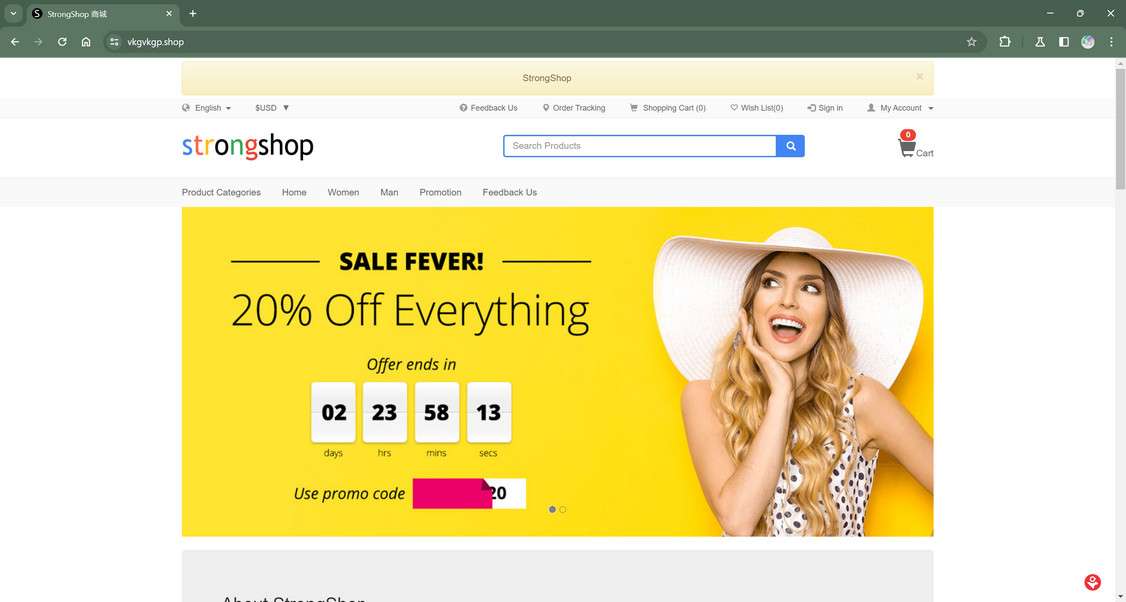Open the Women menu item
The width and height of the screenshot is (1126, 602).
343,193
